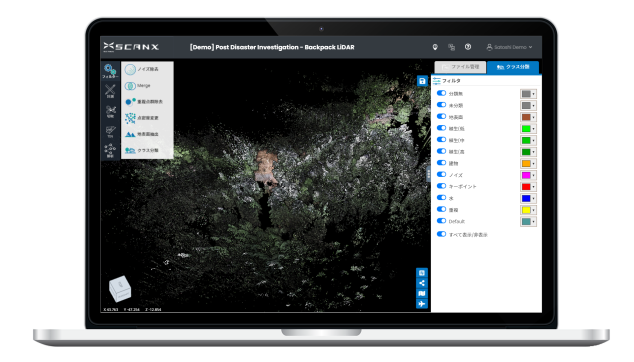
Task: Open color dropdown arrow for キーポイント class
Action: pos(534,187)
